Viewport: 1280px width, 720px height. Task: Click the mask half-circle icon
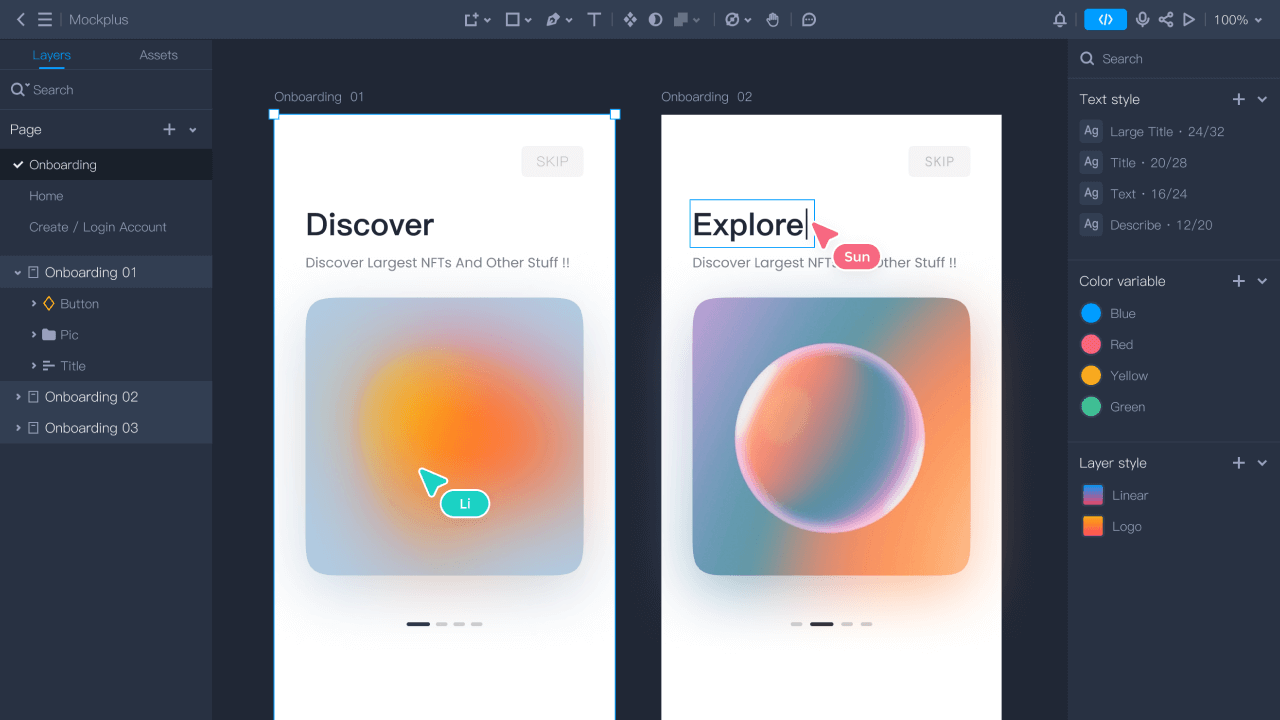point(656,20)
